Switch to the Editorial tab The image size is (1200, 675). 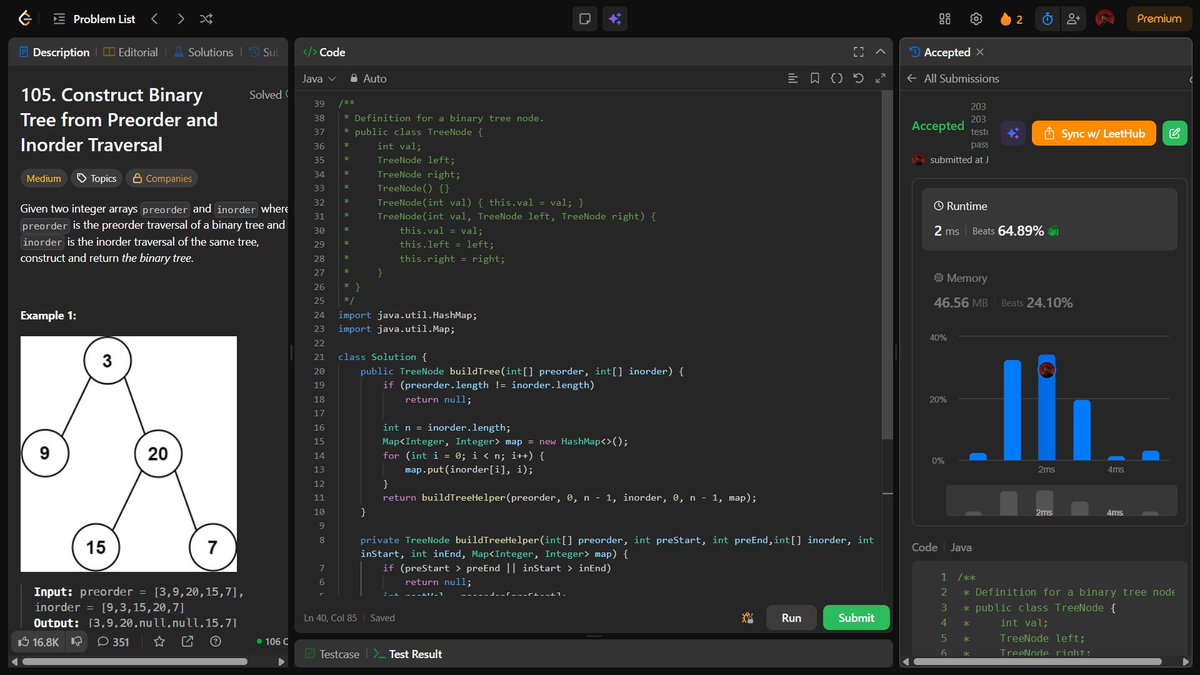click(x=131, y=52)
